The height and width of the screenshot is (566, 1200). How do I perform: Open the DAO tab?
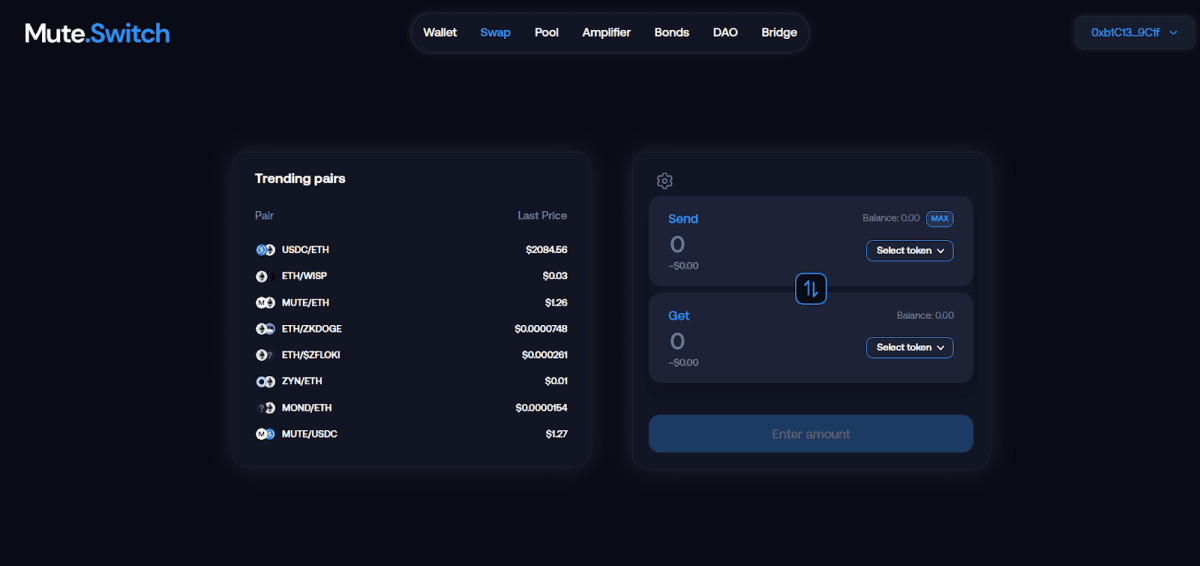tap(725, 32)
